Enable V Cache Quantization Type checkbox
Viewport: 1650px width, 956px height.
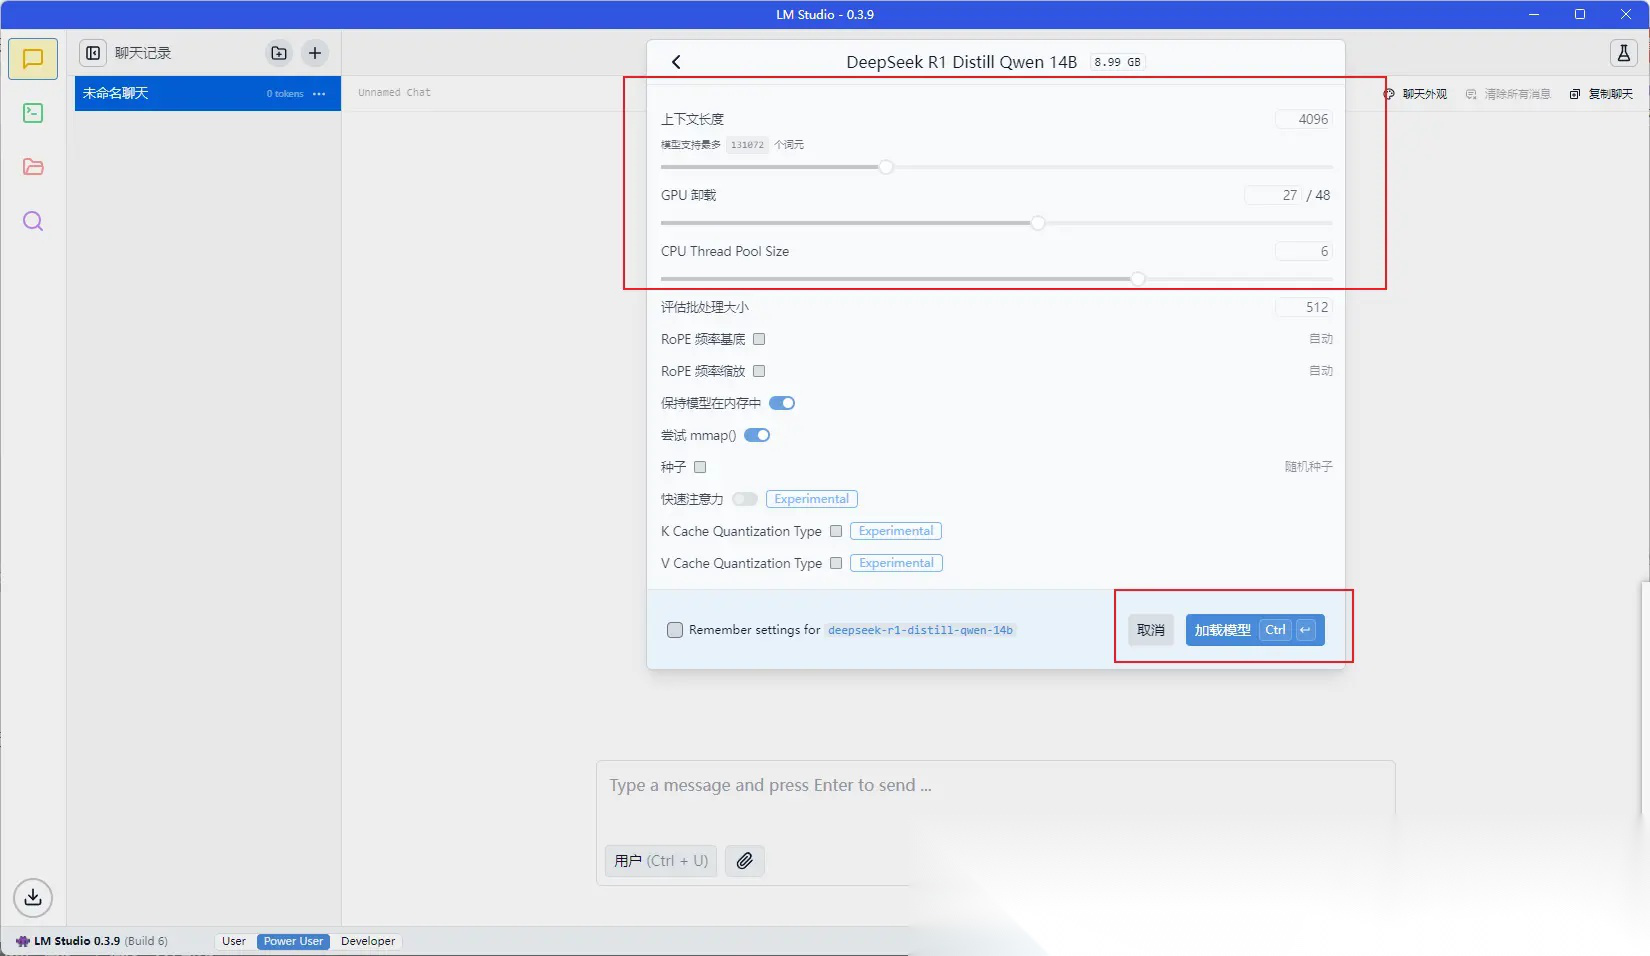pos(836,563)
